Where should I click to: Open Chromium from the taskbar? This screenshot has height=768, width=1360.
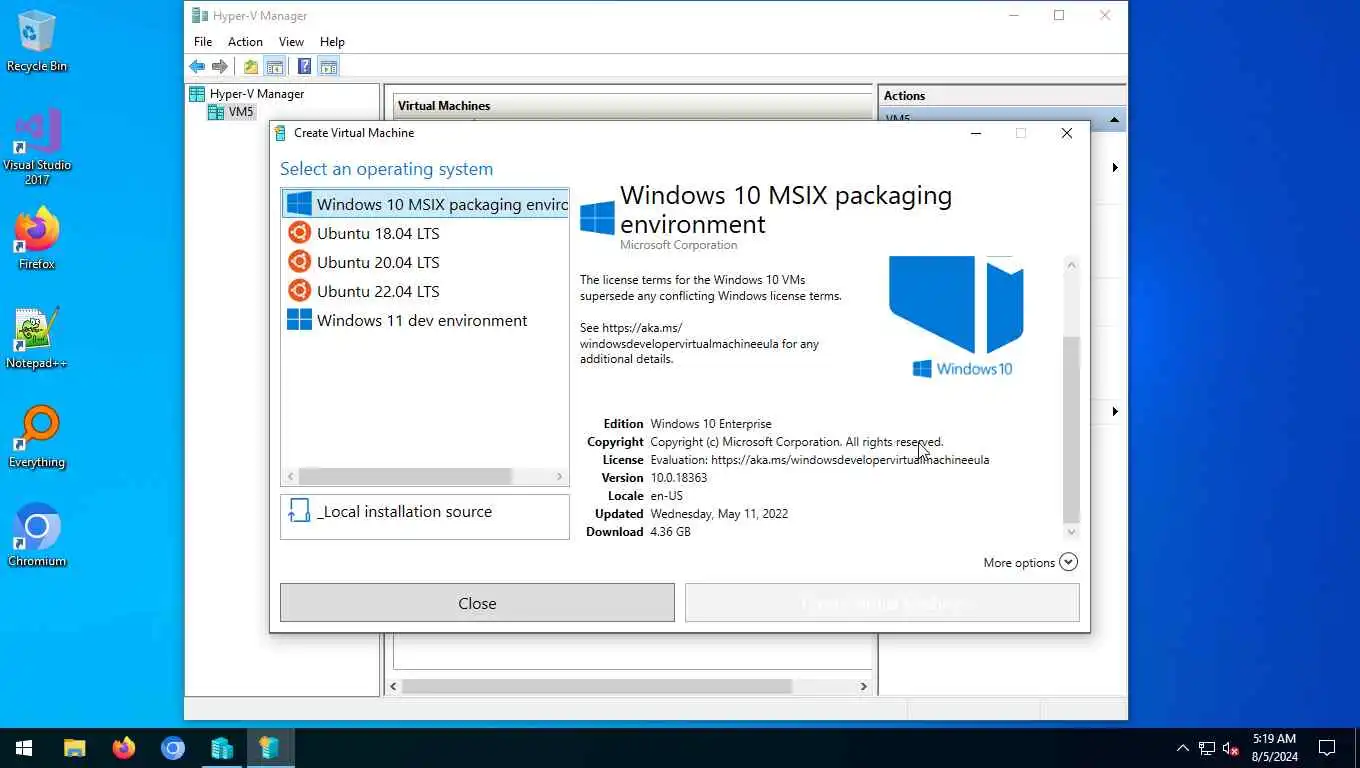pyautogui.click(x=173, y=748)
